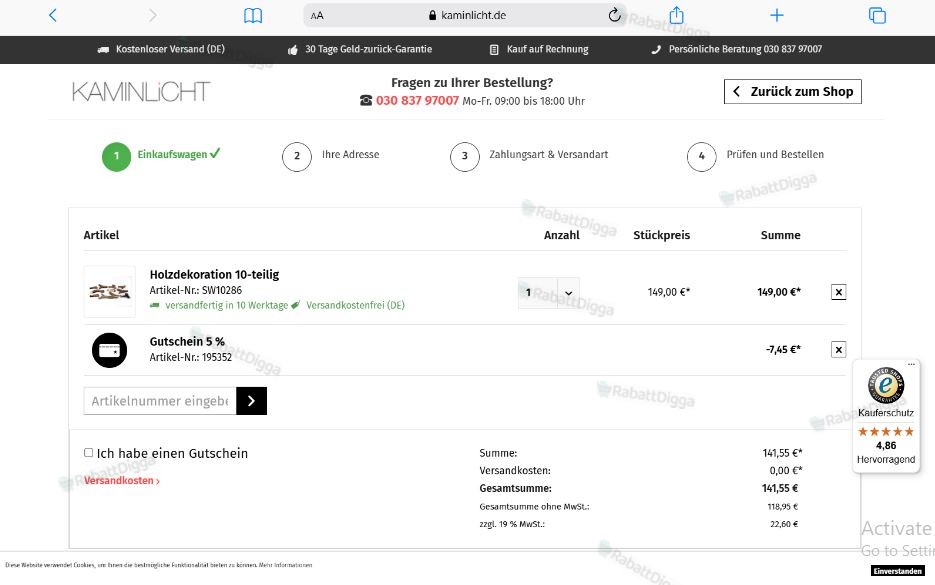Click the Gutschein 5 % title

187,342
